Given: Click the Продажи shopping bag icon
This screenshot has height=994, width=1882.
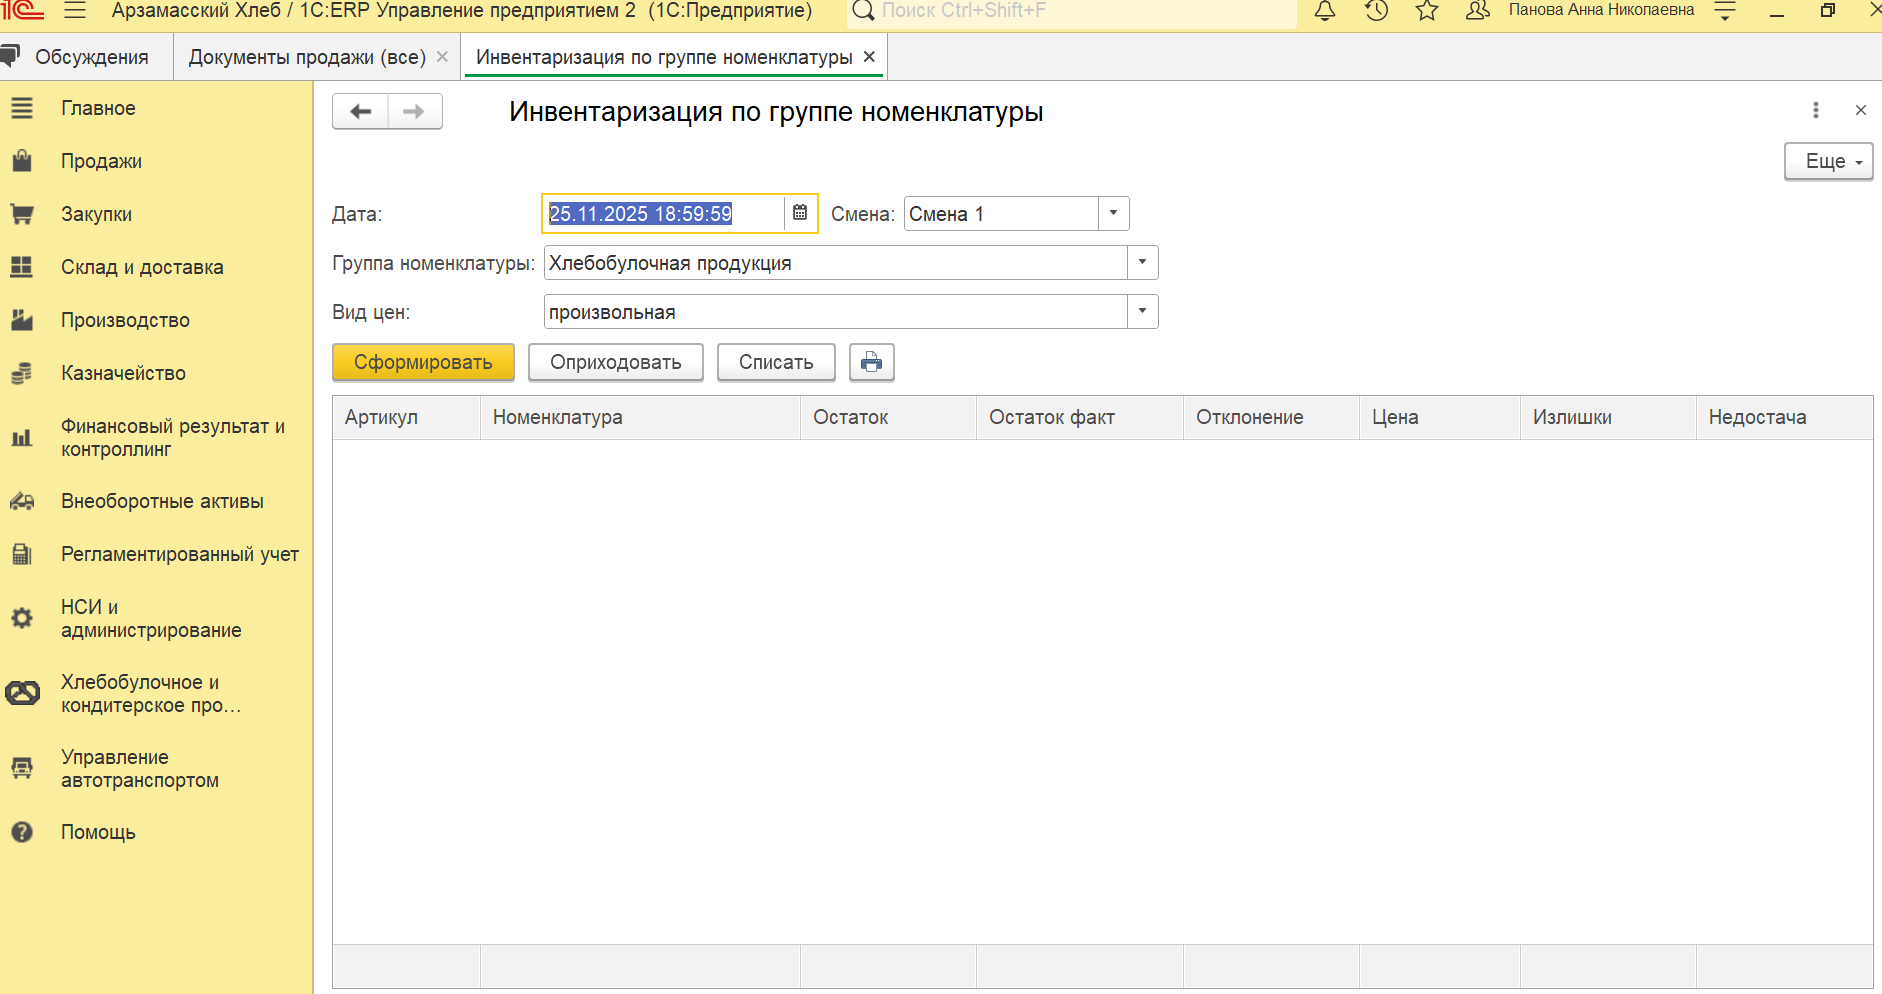Looking at the screenshot, I should tap(22, 161).
